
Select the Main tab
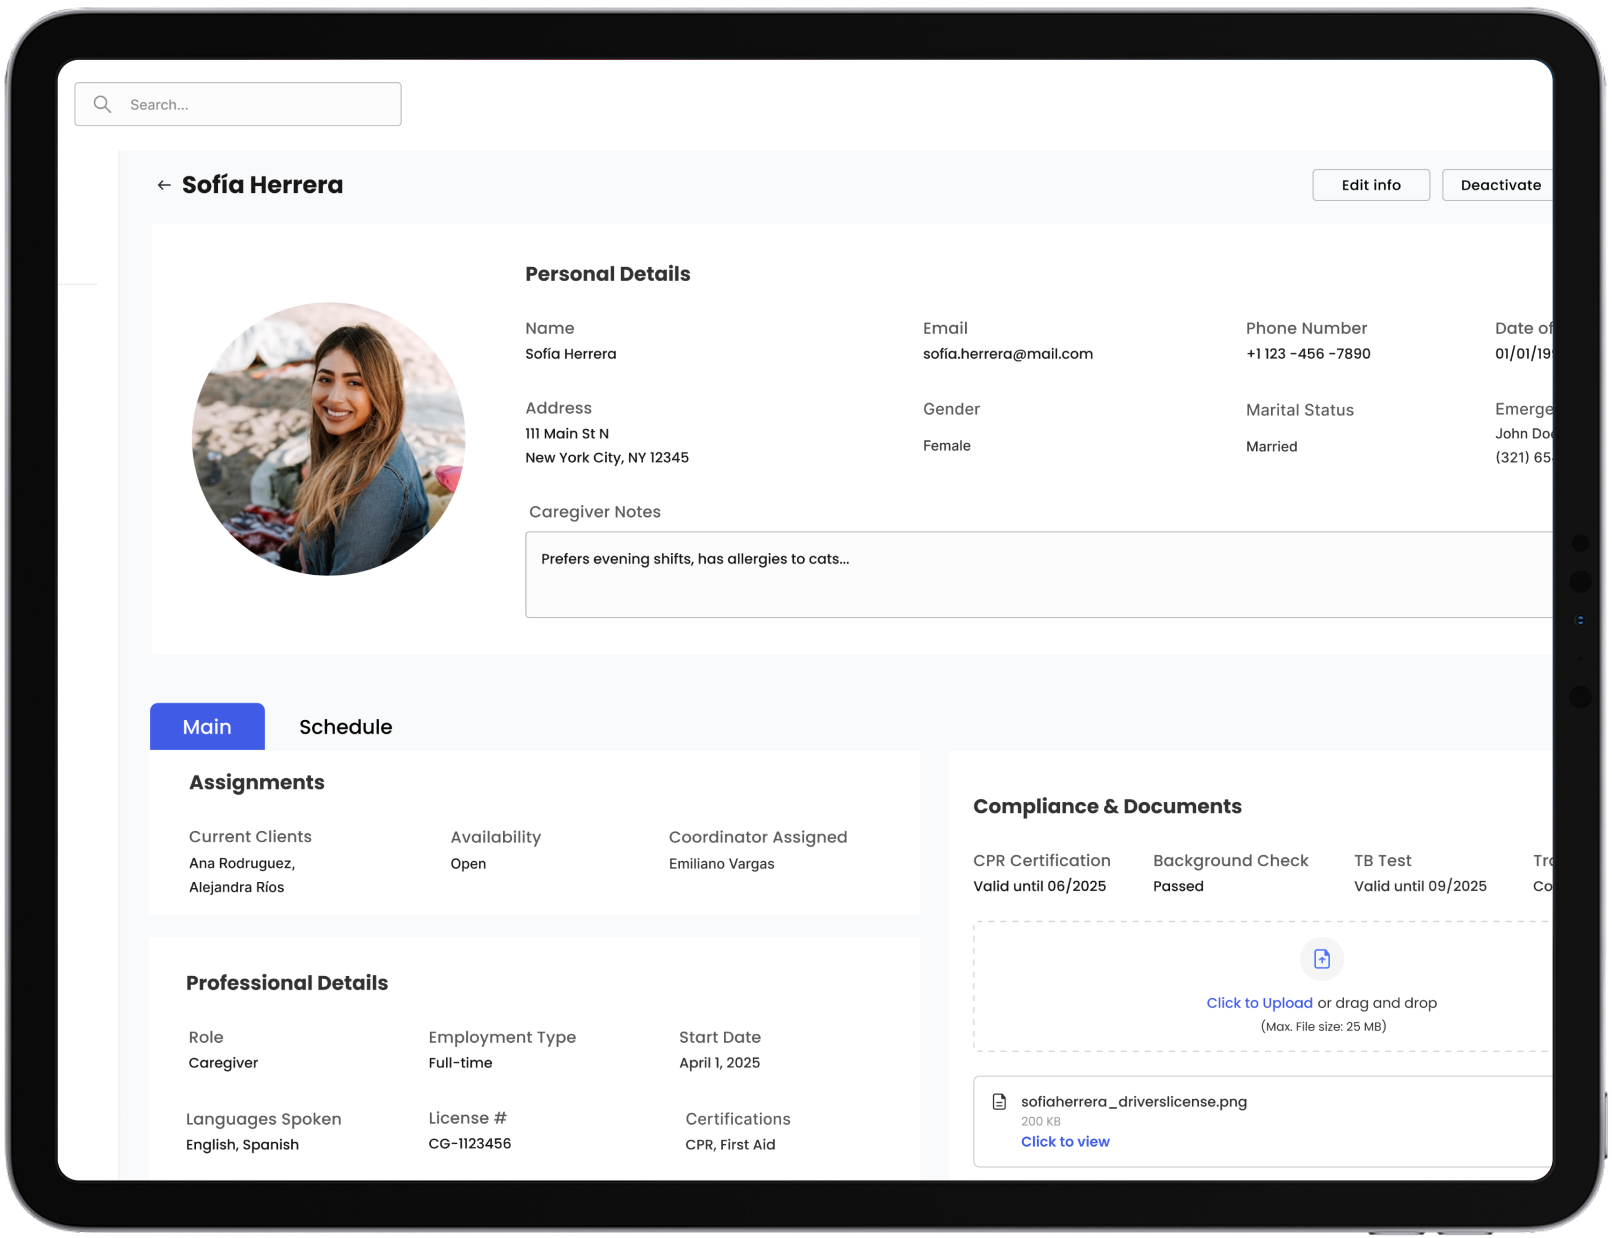(x=207, y=727)
